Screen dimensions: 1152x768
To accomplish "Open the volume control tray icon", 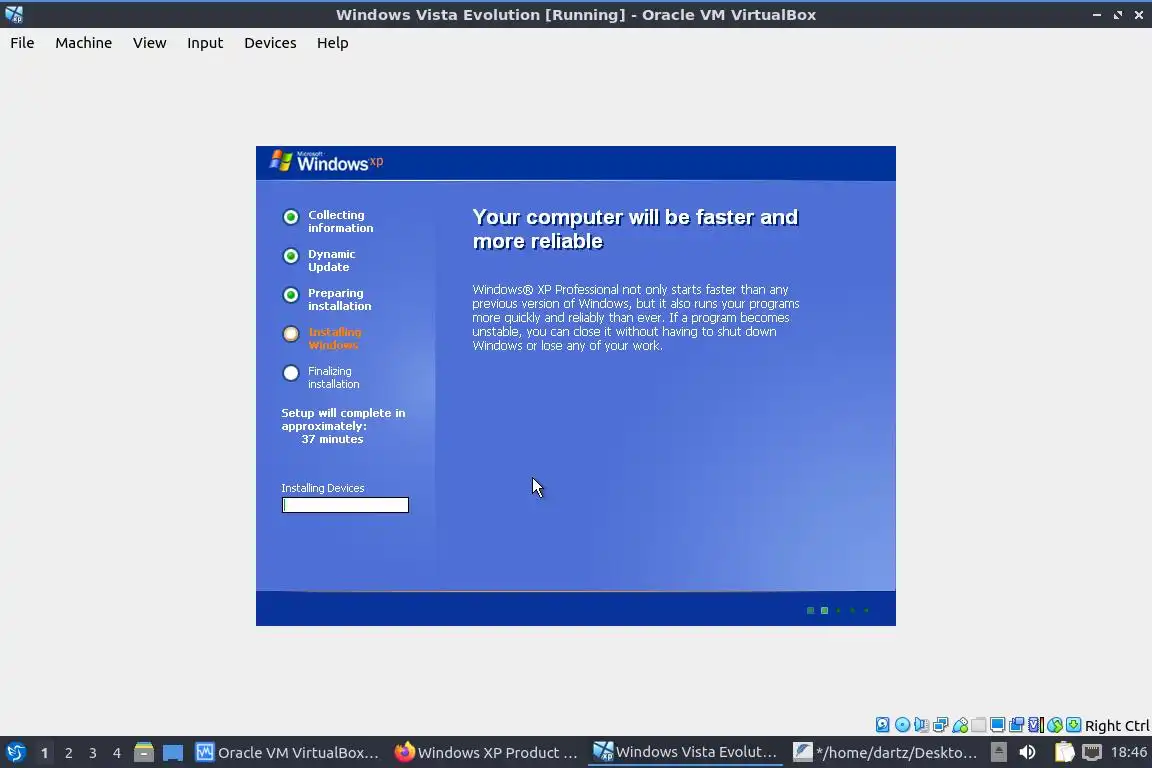I will (x=1028, y=752).
